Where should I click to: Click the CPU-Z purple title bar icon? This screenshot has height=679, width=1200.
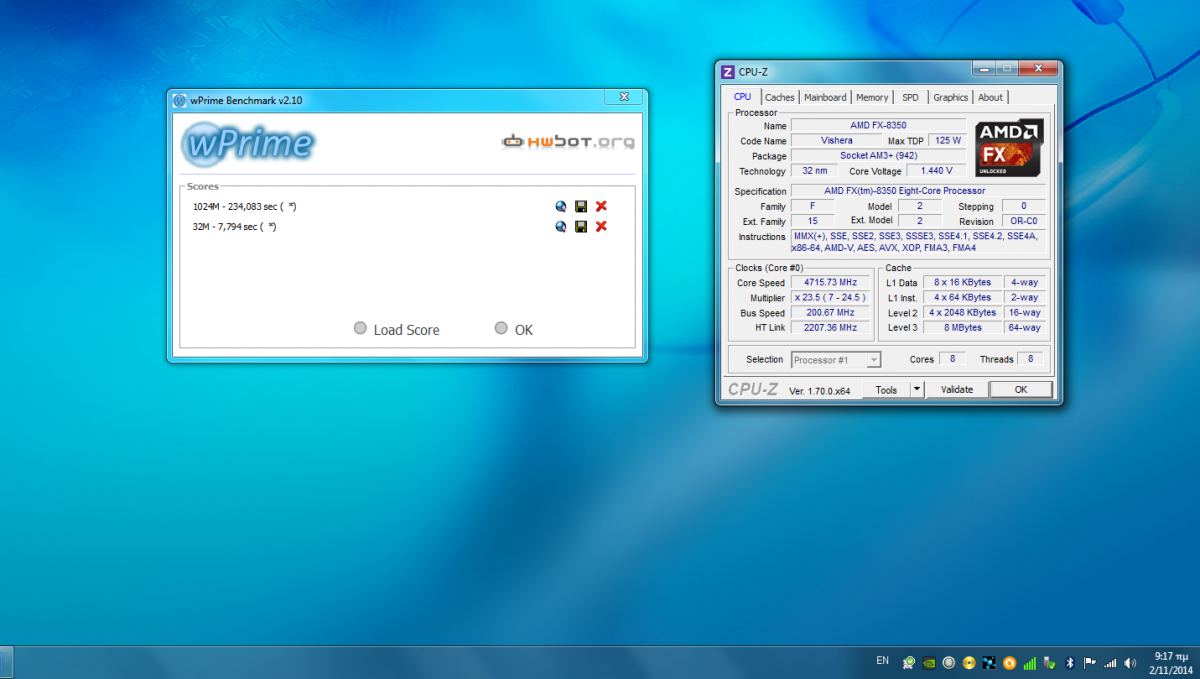pos(727,71)
